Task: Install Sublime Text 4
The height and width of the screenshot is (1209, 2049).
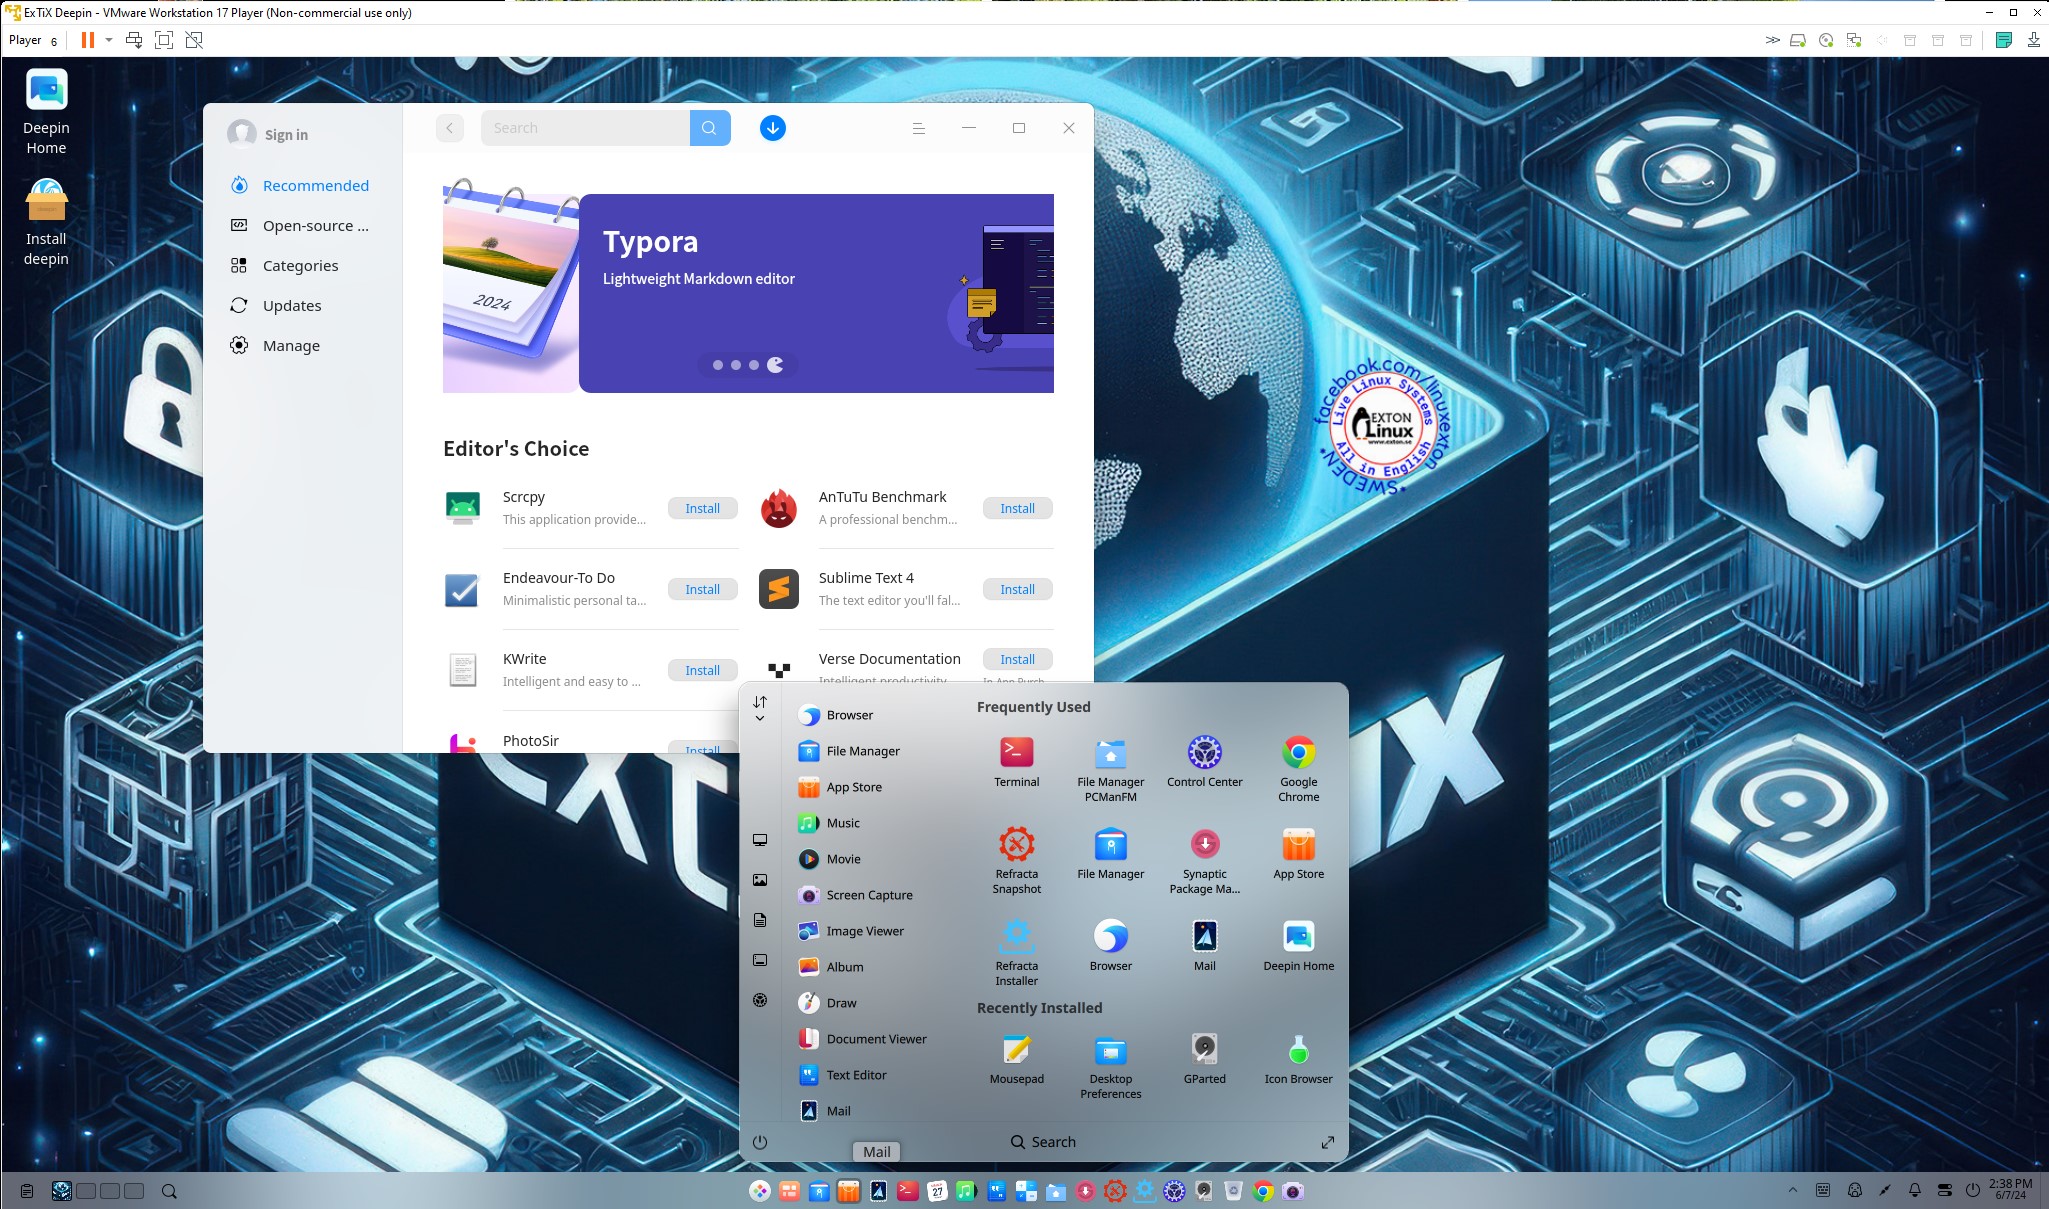Action: (x=1017, y=589)
